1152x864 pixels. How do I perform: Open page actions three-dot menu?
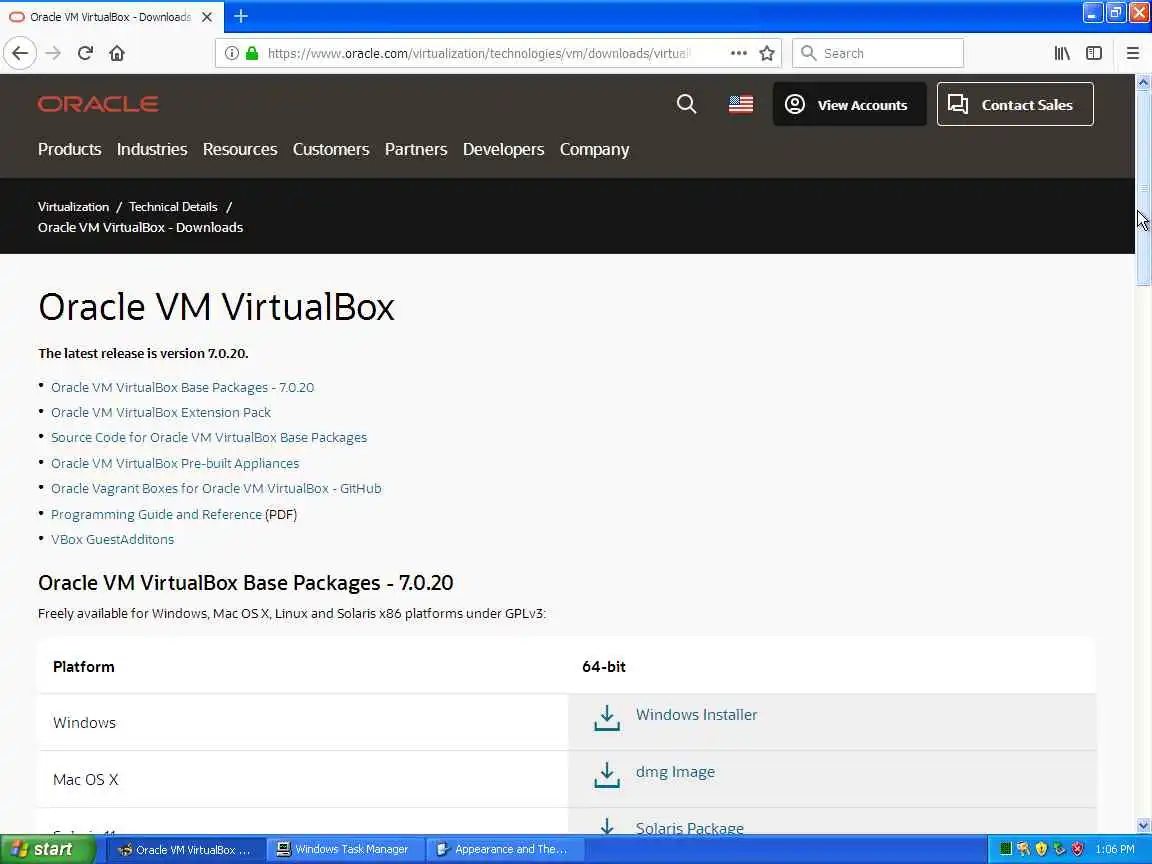[738, 53]
